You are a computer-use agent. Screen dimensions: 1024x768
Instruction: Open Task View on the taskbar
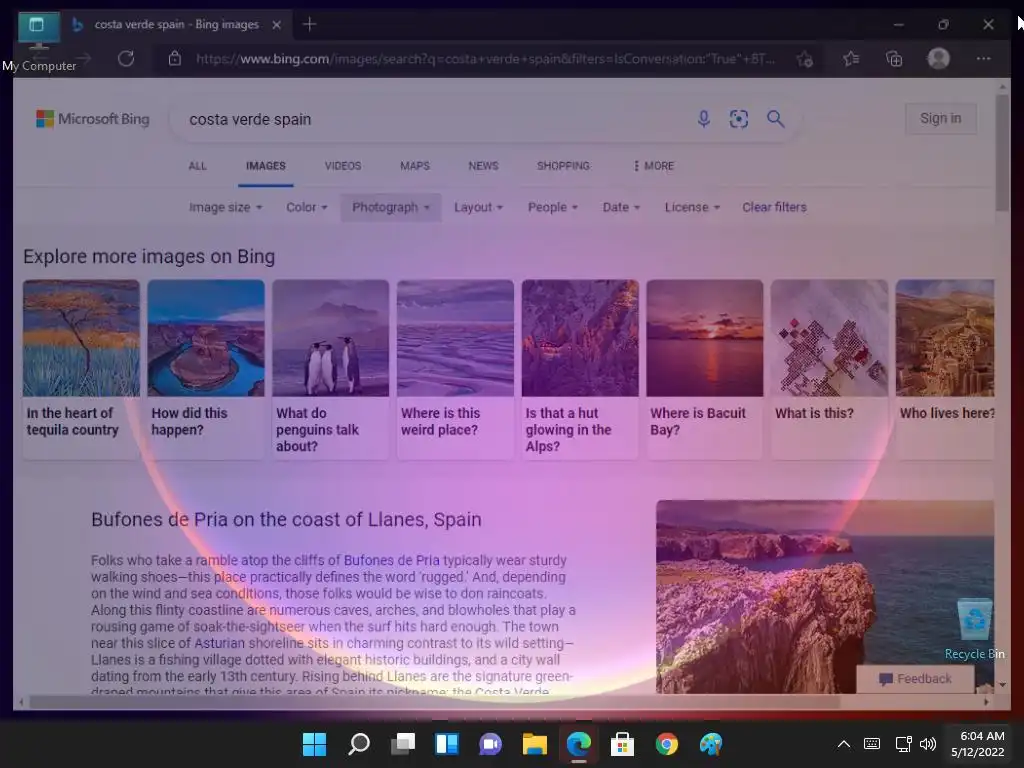[403, 744]
